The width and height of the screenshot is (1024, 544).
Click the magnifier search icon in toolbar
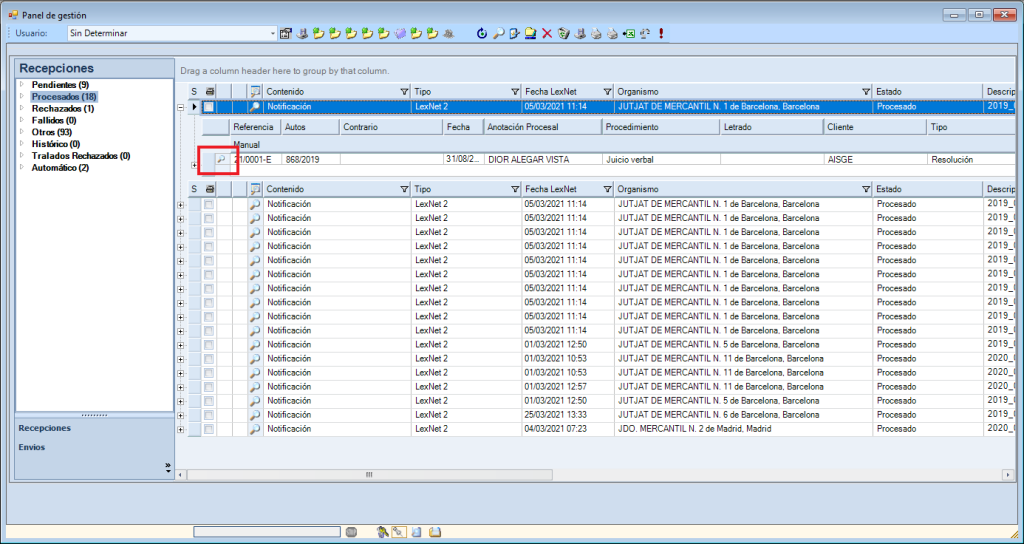tap(497, 33)
